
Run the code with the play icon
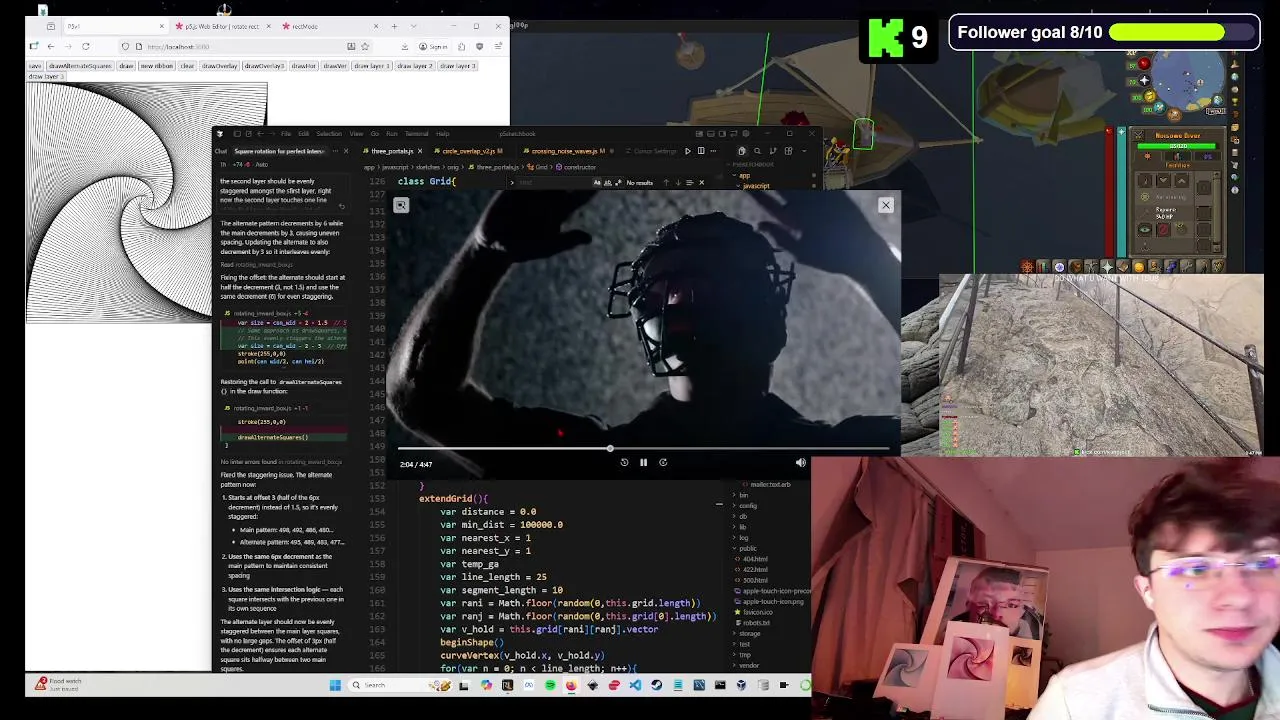coord(687,151)
